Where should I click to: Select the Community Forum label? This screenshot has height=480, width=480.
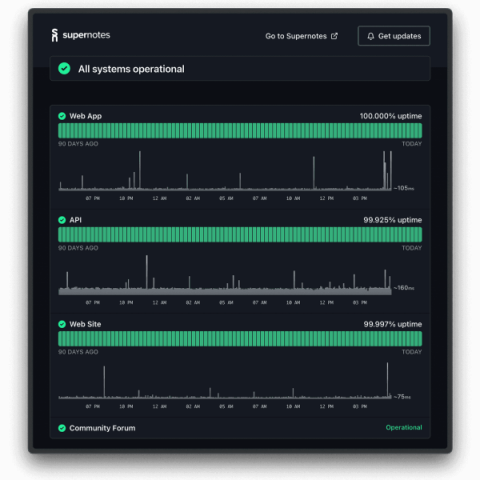tap(102, 428)
